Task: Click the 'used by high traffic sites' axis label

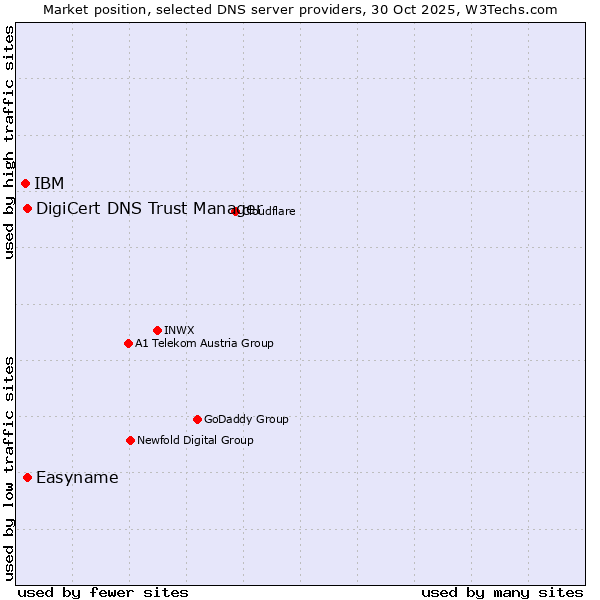Action: click(x=9, y=143)
